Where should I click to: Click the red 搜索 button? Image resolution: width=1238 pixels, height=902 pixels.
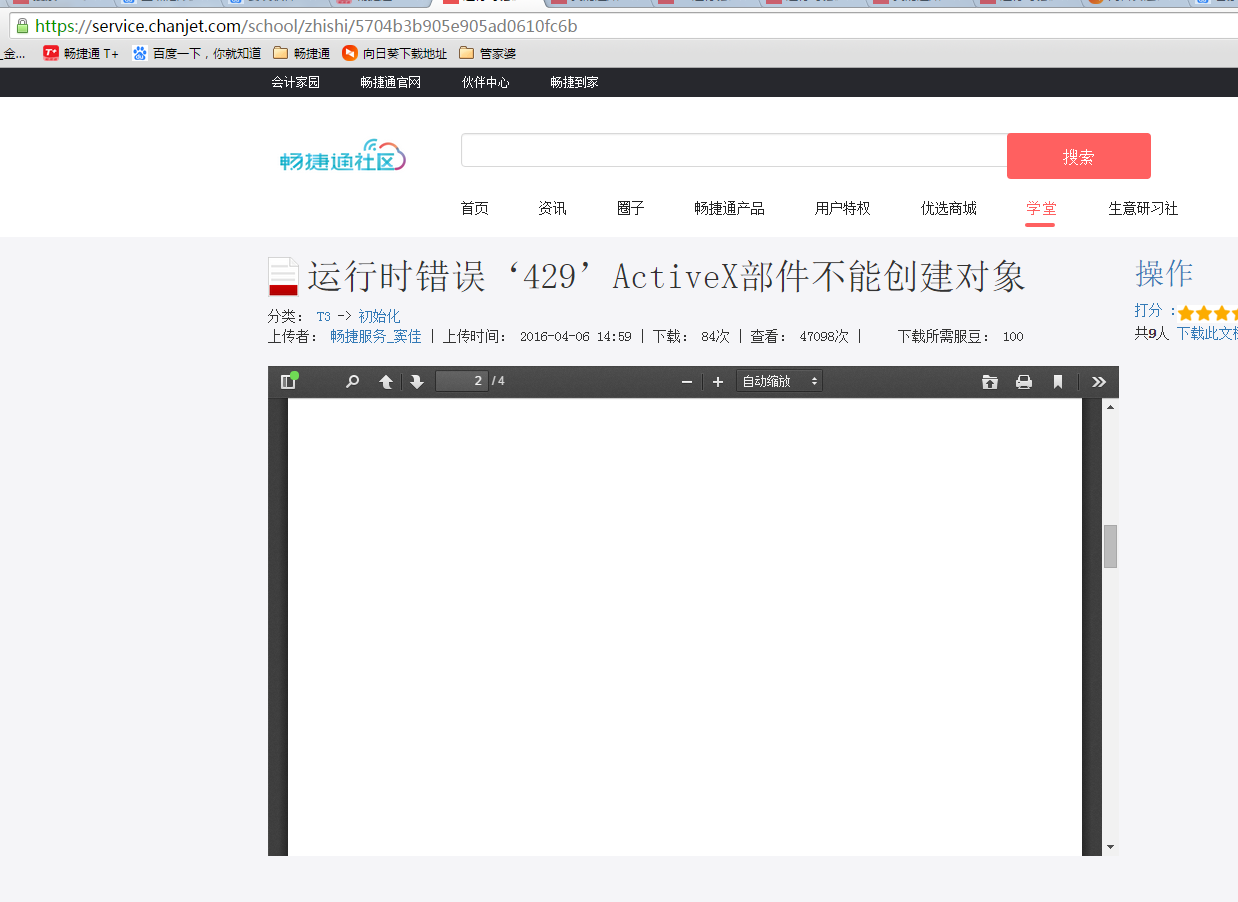point(1079,156)
